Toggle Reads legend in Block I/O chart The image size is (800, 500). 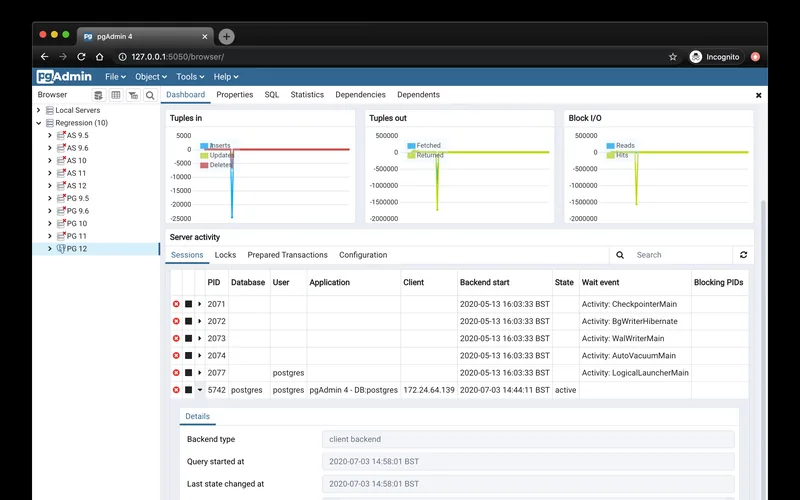pyautogui.click(x=620, y=145)
